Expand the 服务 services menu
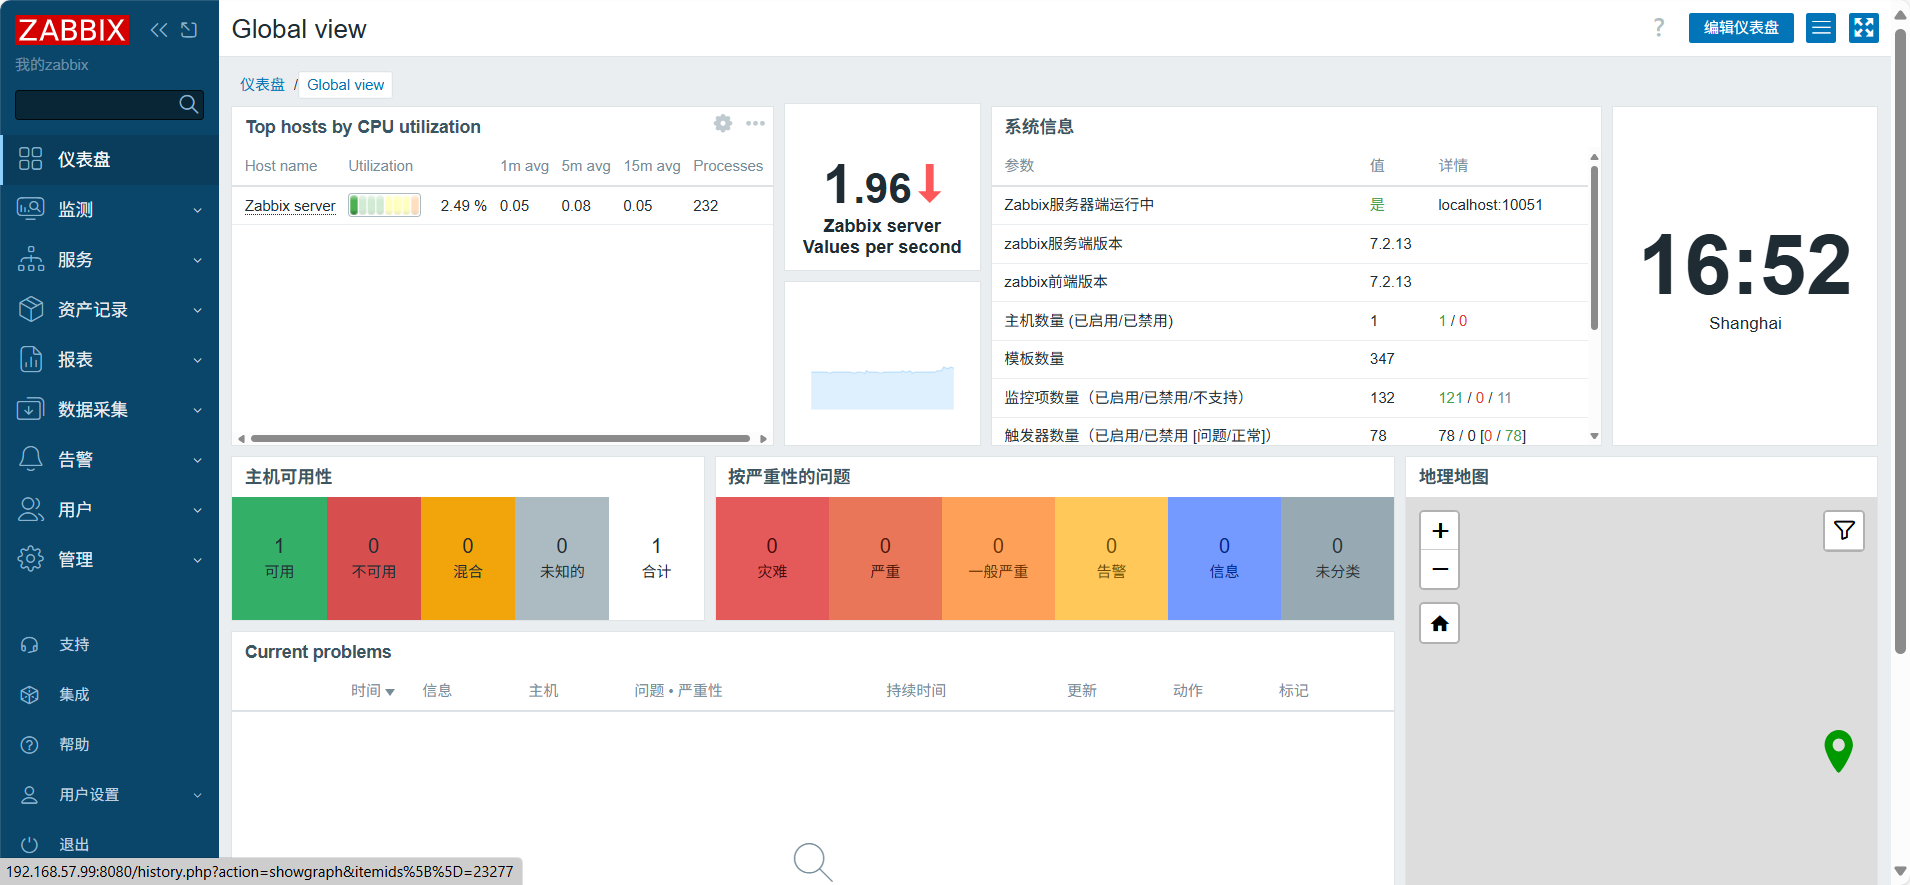 tap(110, 260)
